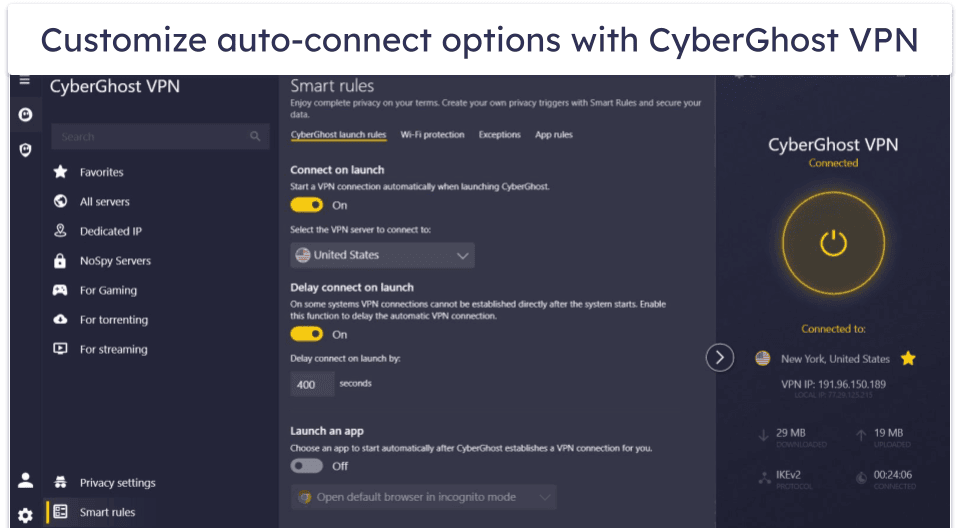The width and height of the screenshot is (960, 528).
Task: Click the delay seconds input field
Action: point(312,384)
